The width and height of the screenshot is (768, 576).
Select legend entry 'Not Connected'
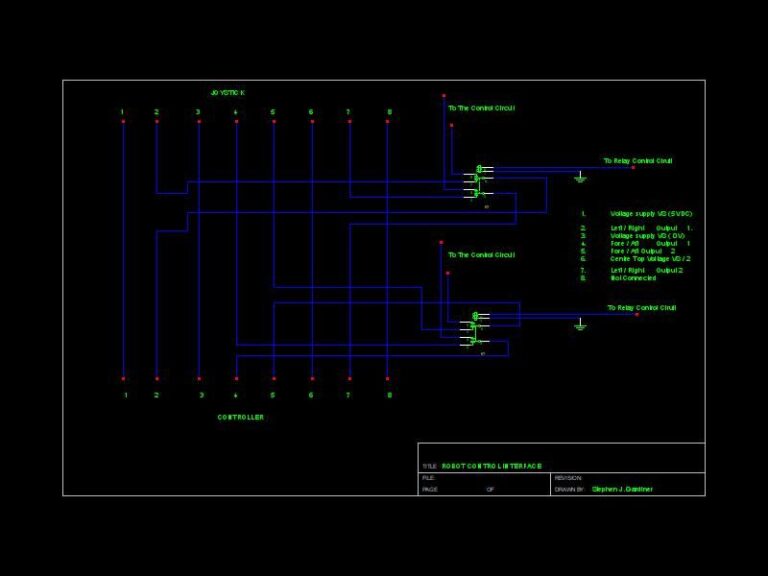pyautogui.click(x=633, y=278)
